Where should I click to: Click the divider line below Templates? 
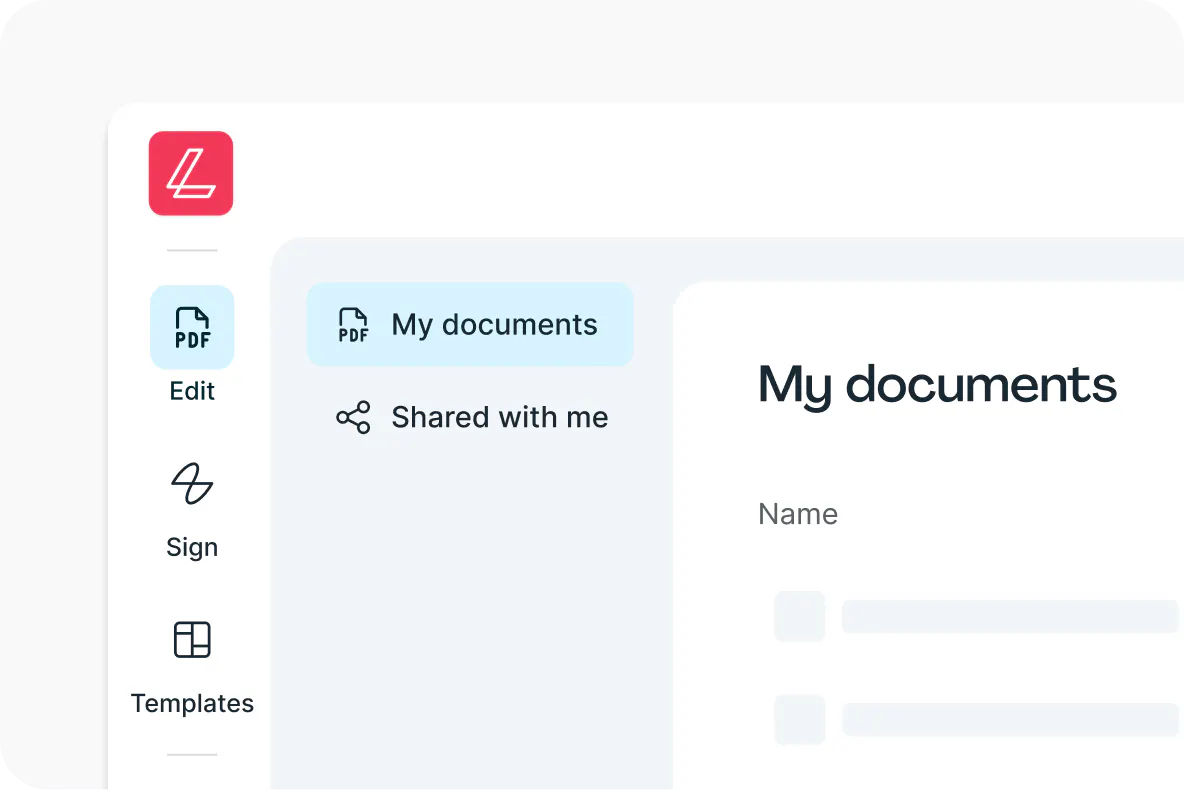(192, 755)
